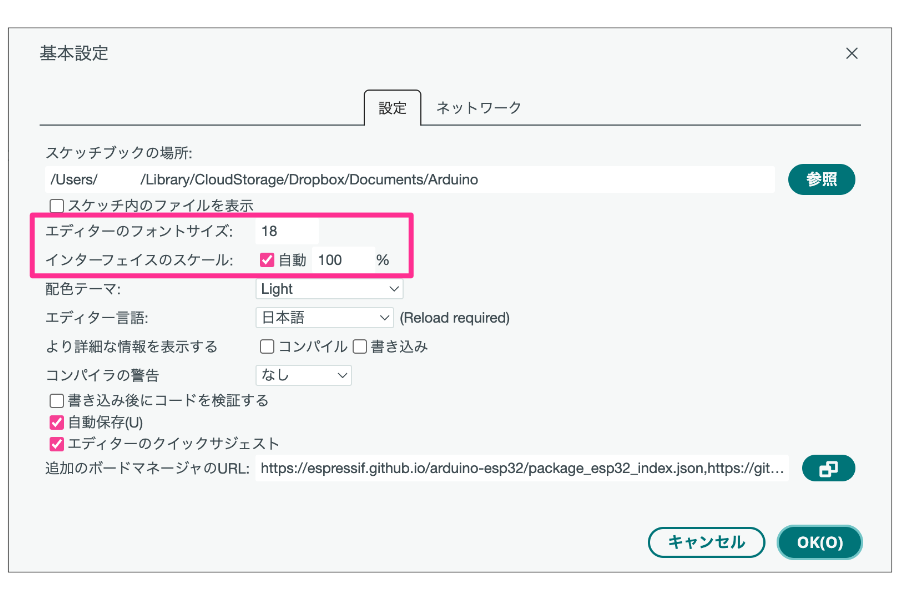The height and width of the screenshot is (600, 900).
Task: Close the 基本設定 dialog with the X
Action: coord(852,53)
